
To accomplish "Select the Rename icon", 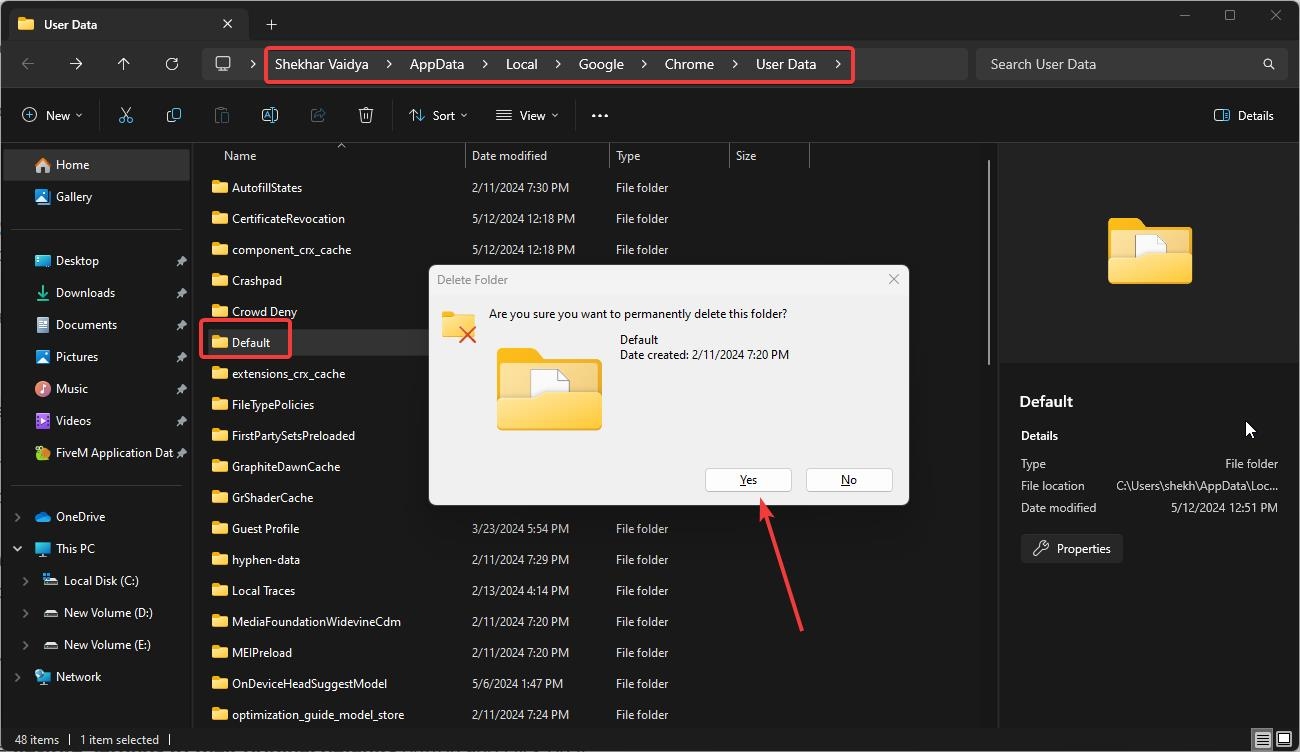I will tap(269, 115).
